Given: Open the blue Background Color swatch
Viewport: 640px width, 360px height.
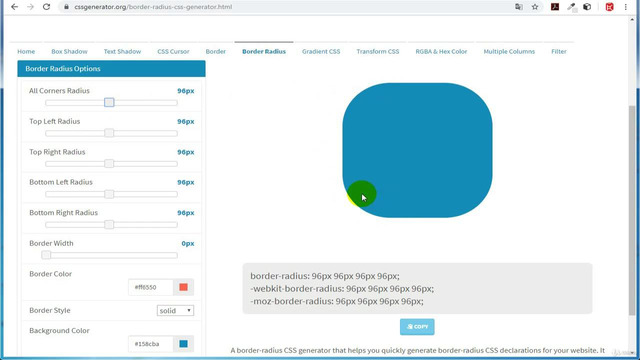Looking at the screenshot, I should [183, 344].
